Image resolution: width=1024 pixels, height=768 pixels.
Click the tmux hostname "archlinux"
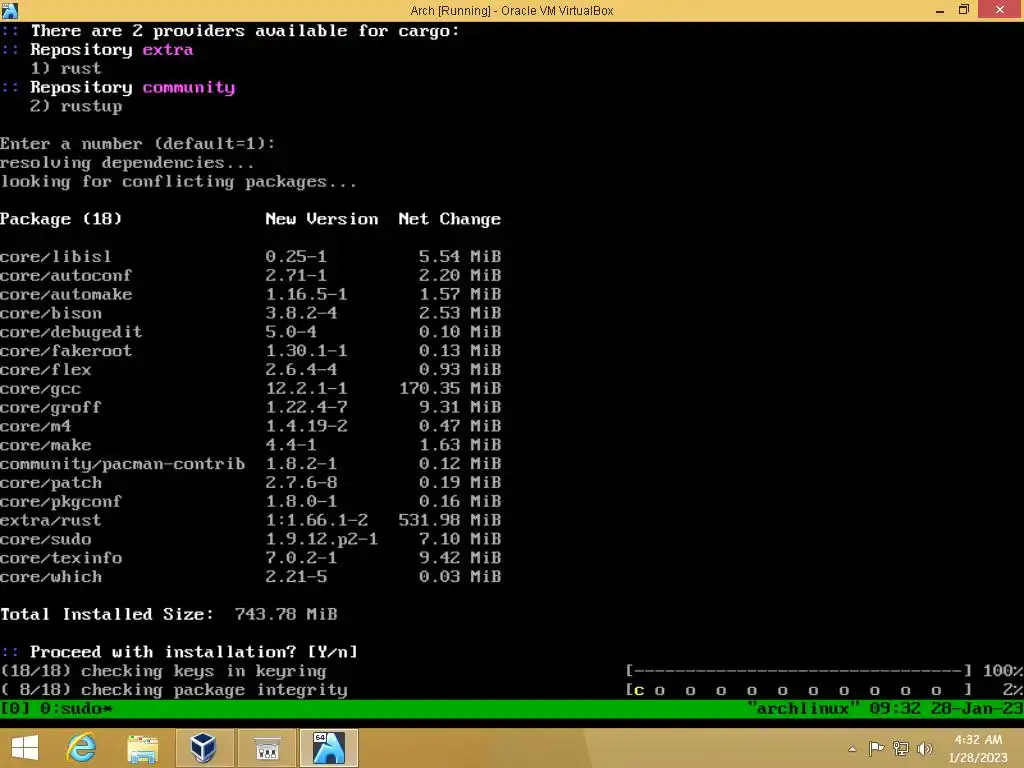(x=802, y=709)
